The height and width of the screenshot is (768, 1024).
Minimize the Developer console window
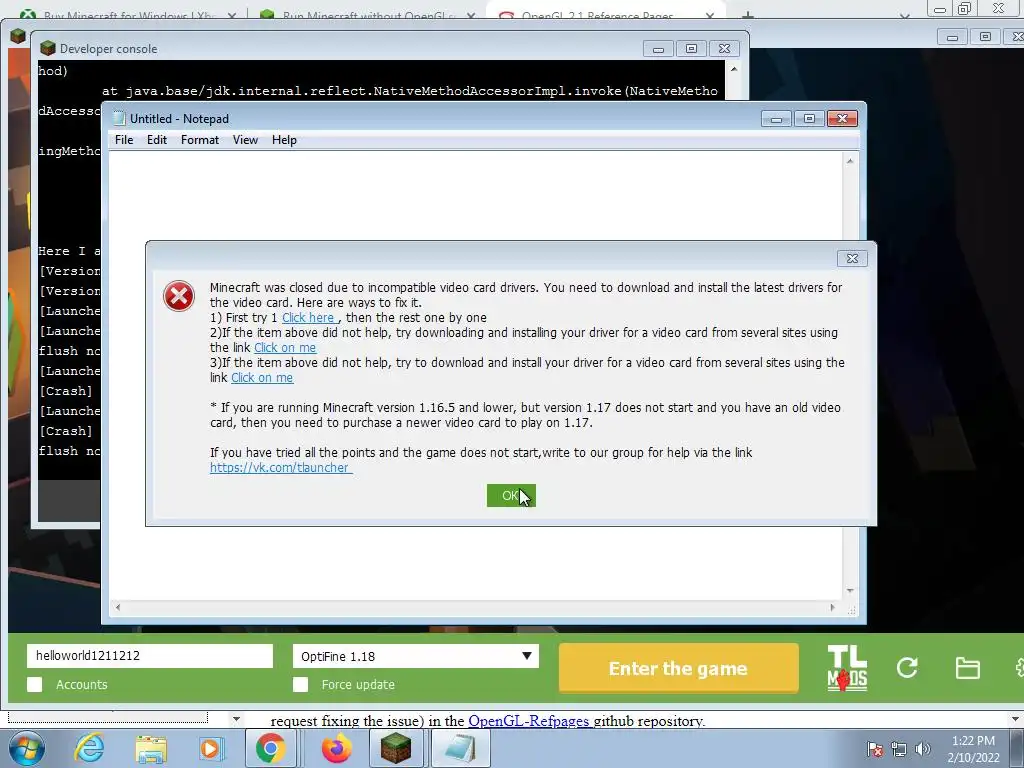pos(658,48)
